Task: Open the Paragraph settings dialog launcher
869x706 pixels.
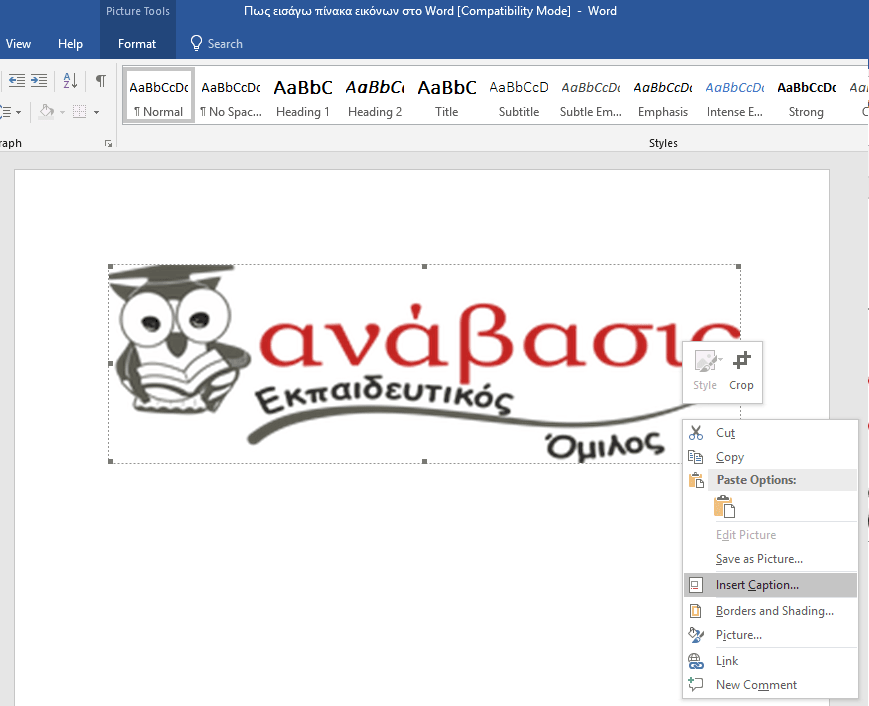Action: (x=109, y=144)
